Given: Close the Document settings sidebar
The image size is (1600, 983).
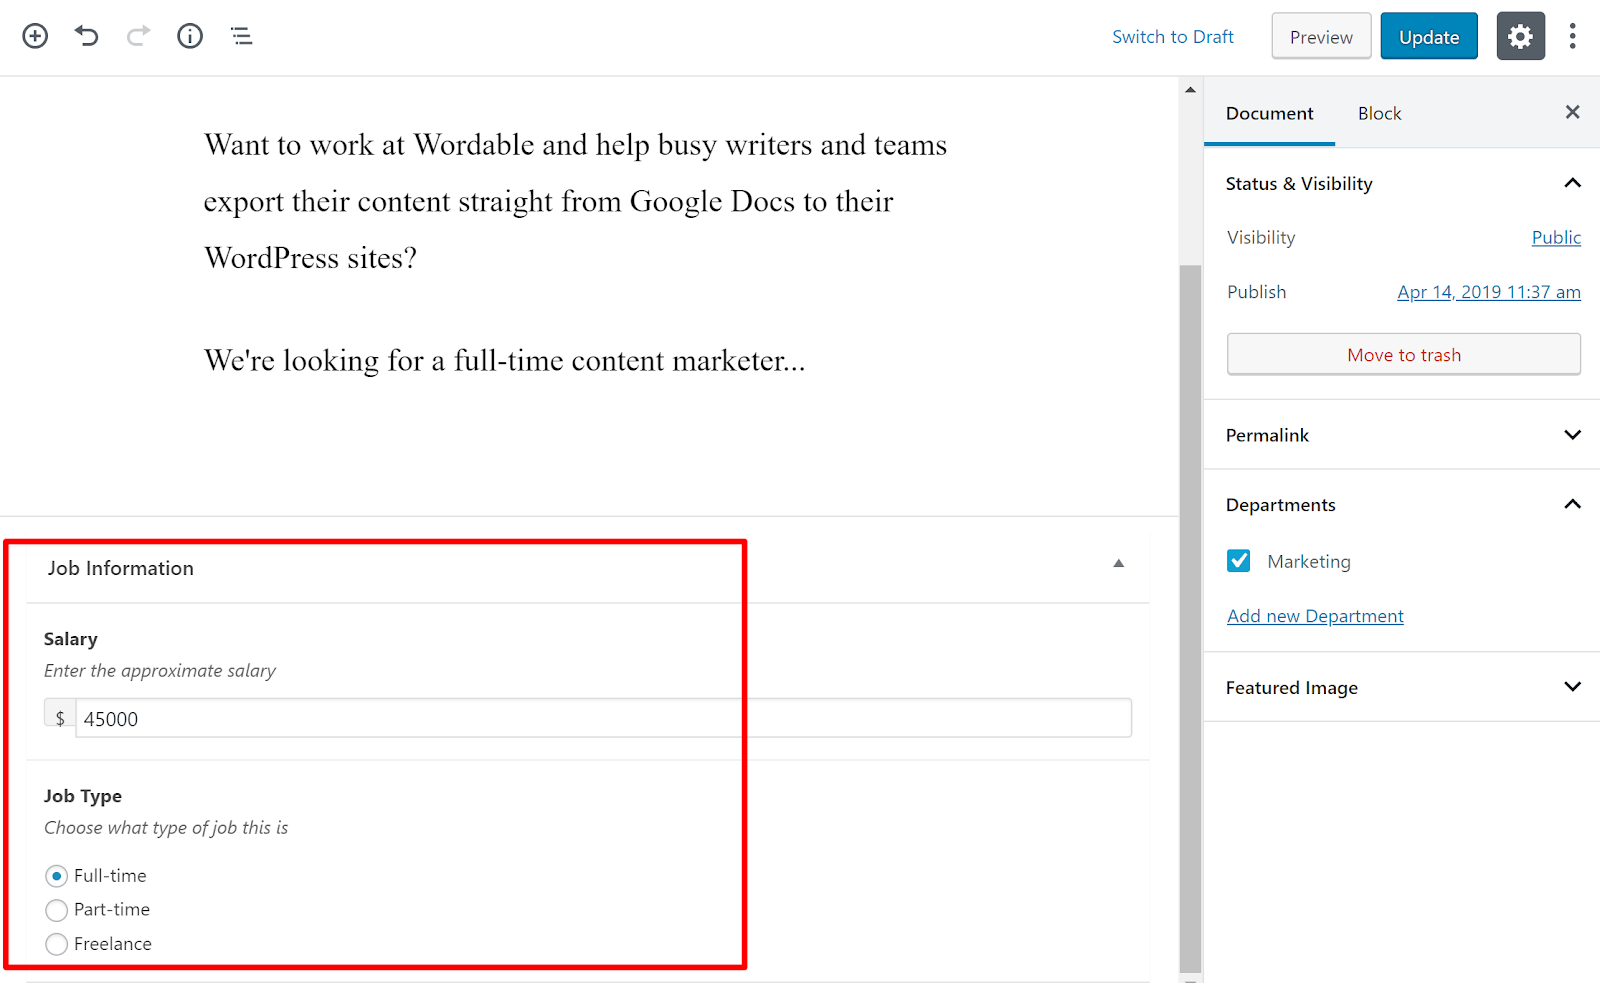Looking at the screenshot, I should pos(1572,112).
